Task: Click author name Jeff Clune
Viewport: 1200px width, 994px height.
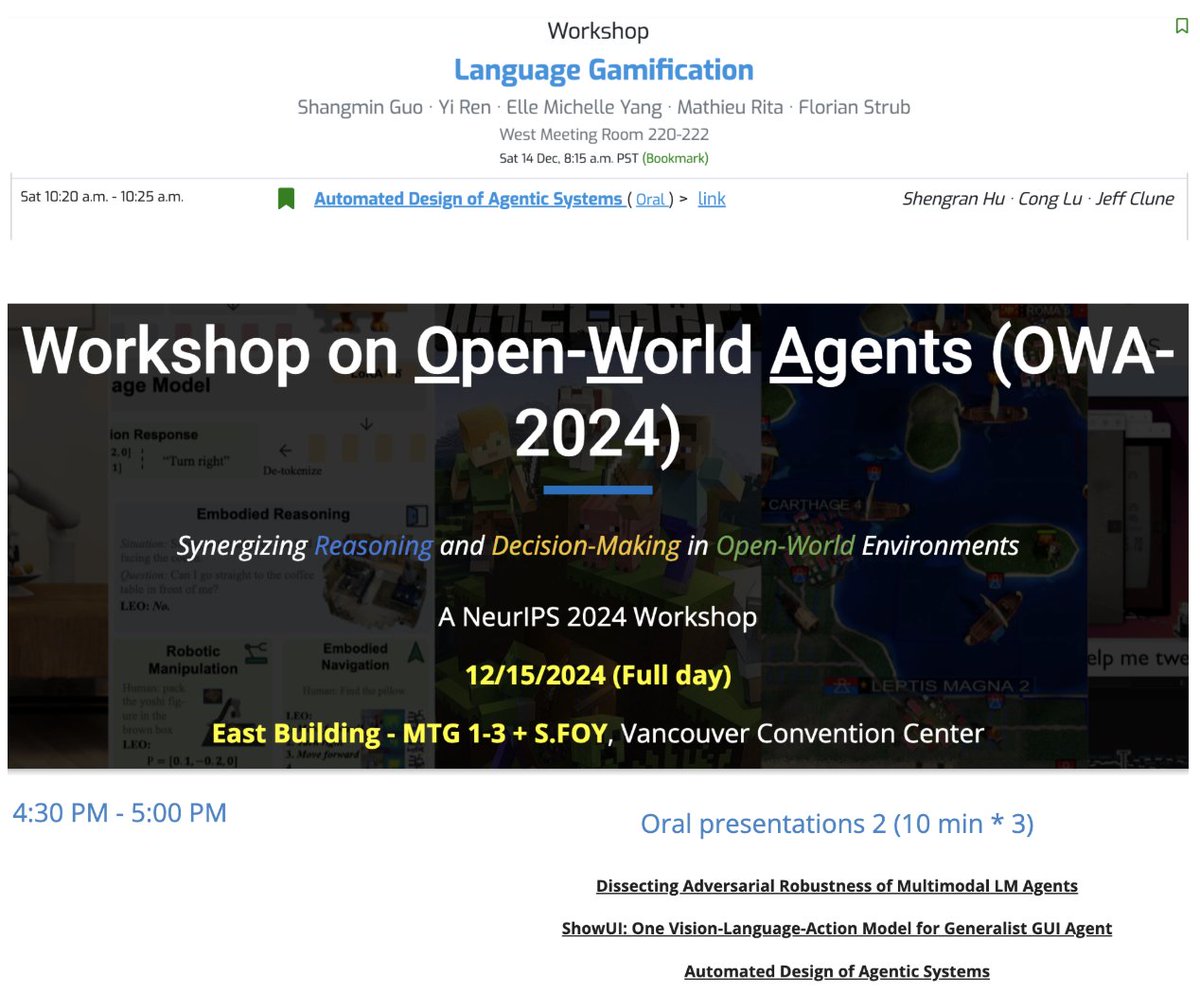Action: tap(1136, 199)
